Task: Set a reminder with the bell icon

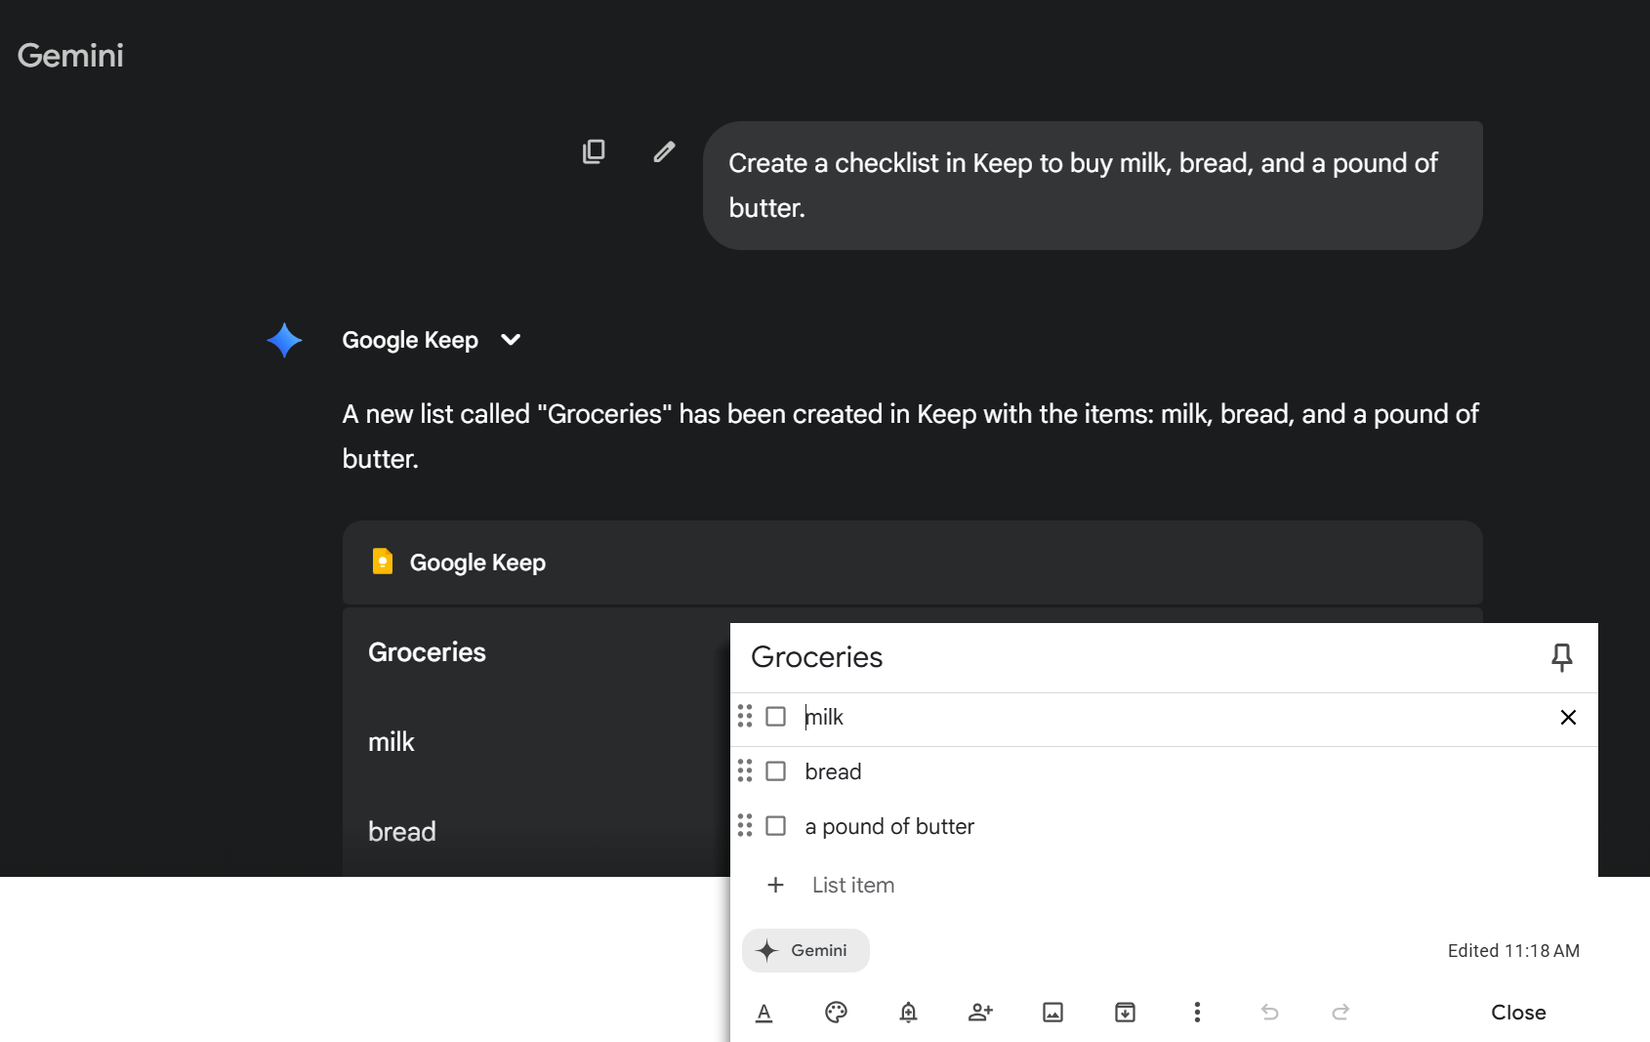Action: click(908, 1012)
